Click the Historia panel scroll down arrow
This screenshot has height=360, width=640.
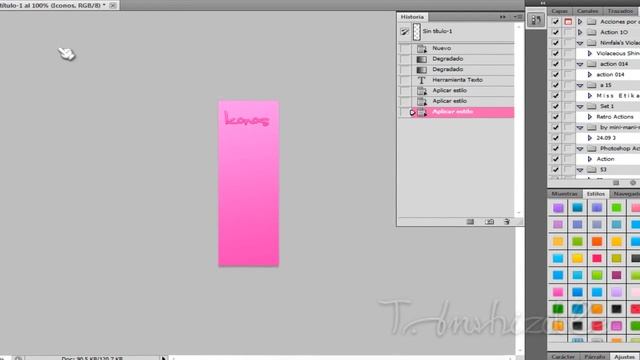point(518,213)
